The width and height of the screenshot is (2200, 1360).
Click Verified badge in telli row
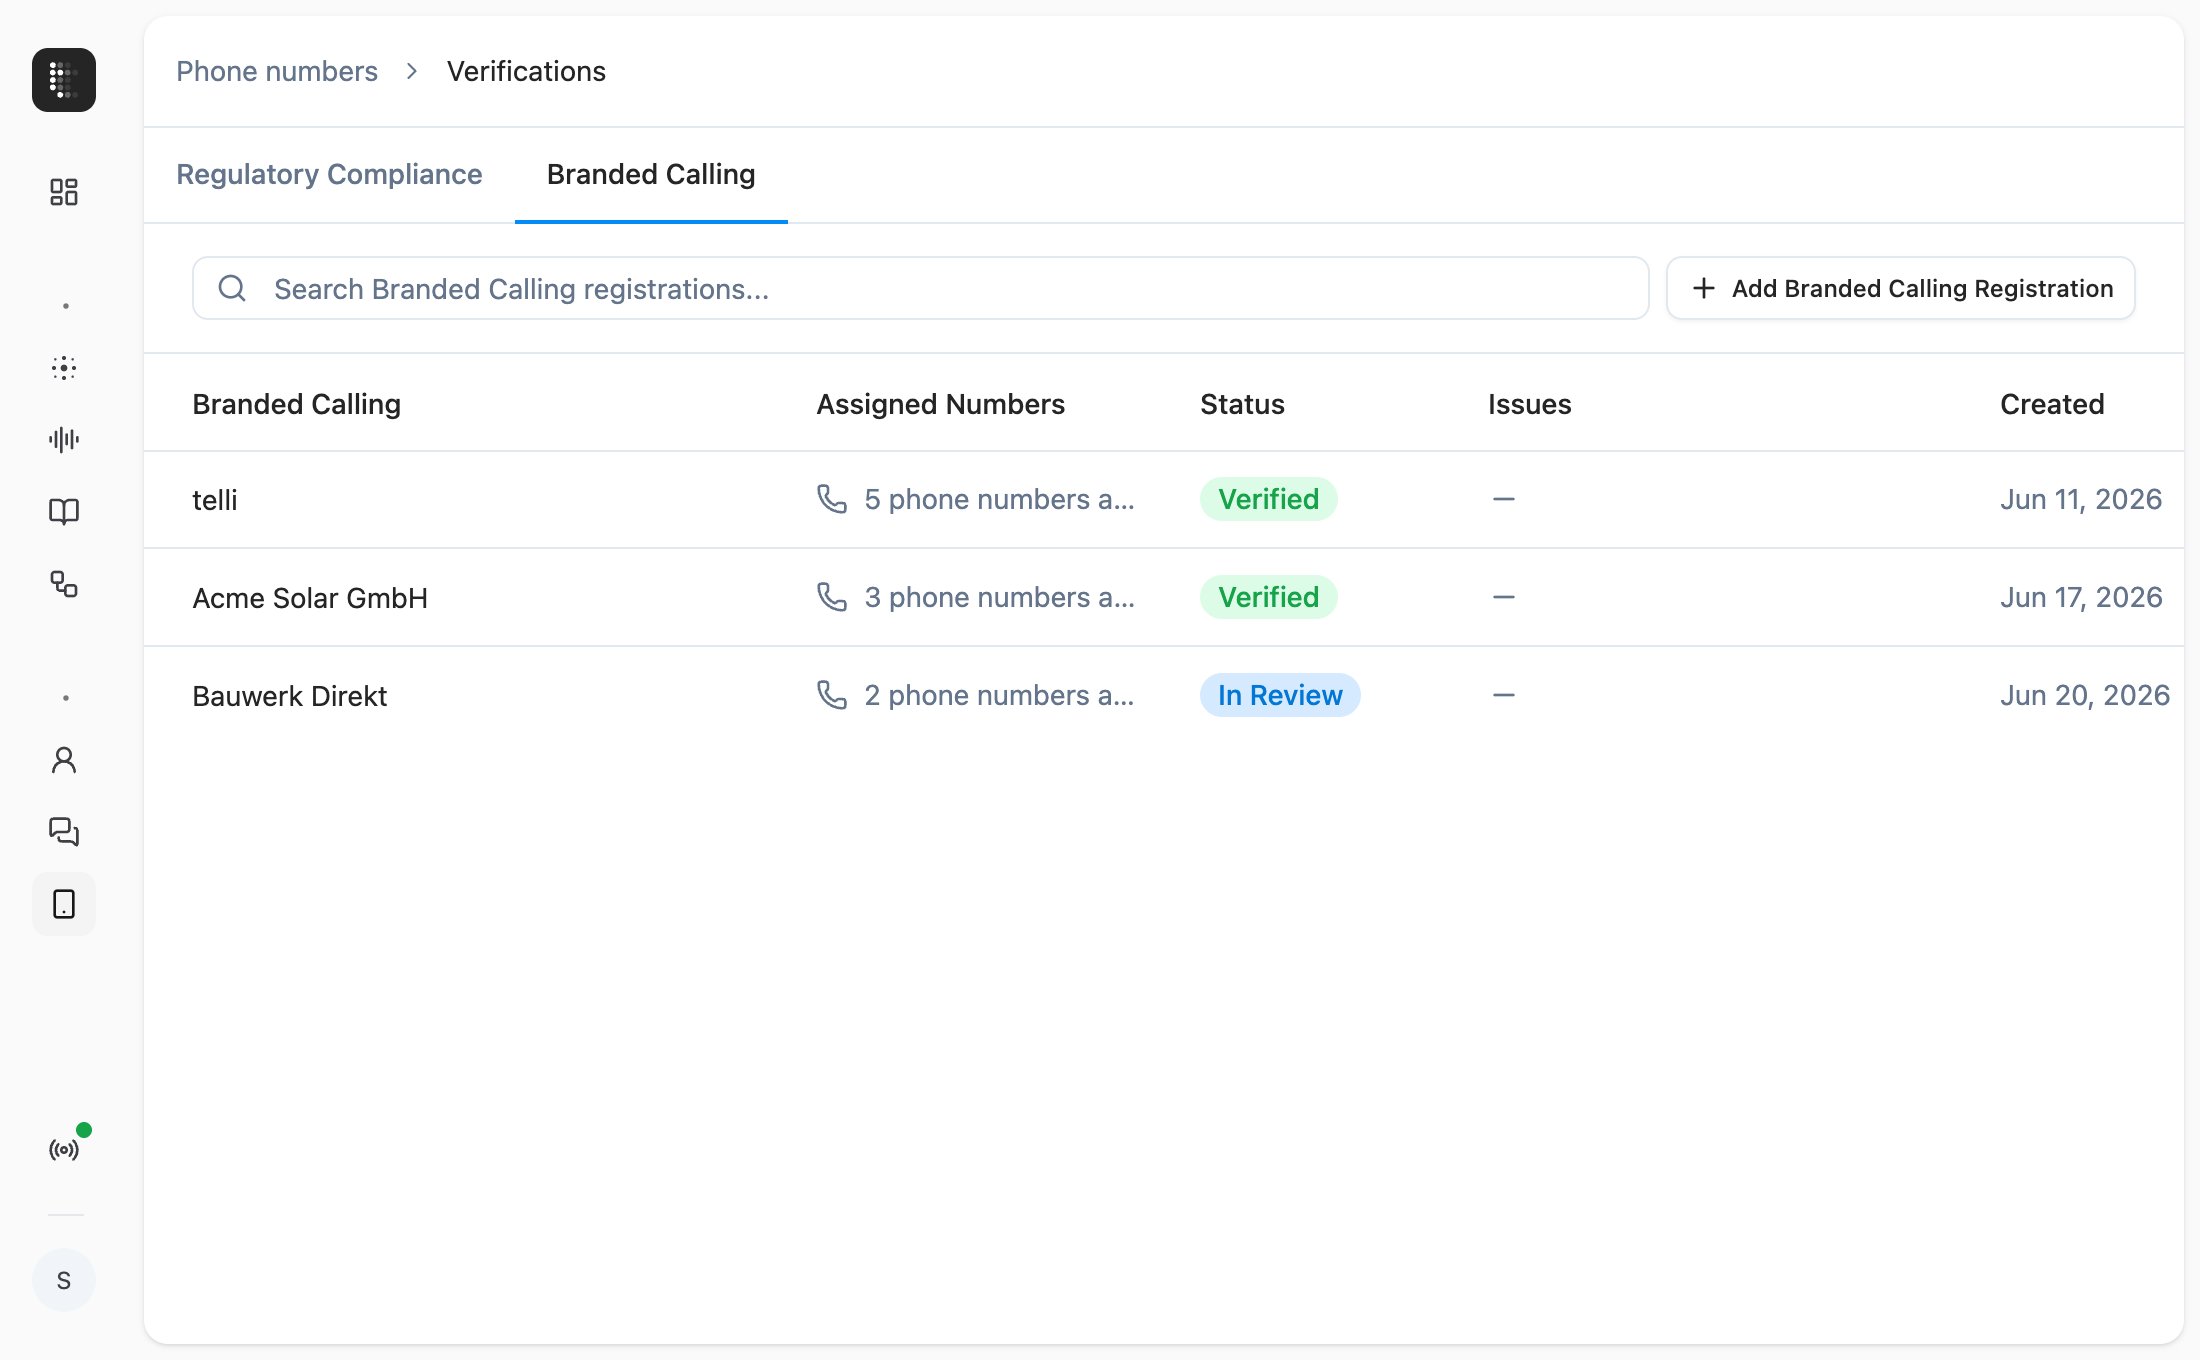[x=1268, y=499]
